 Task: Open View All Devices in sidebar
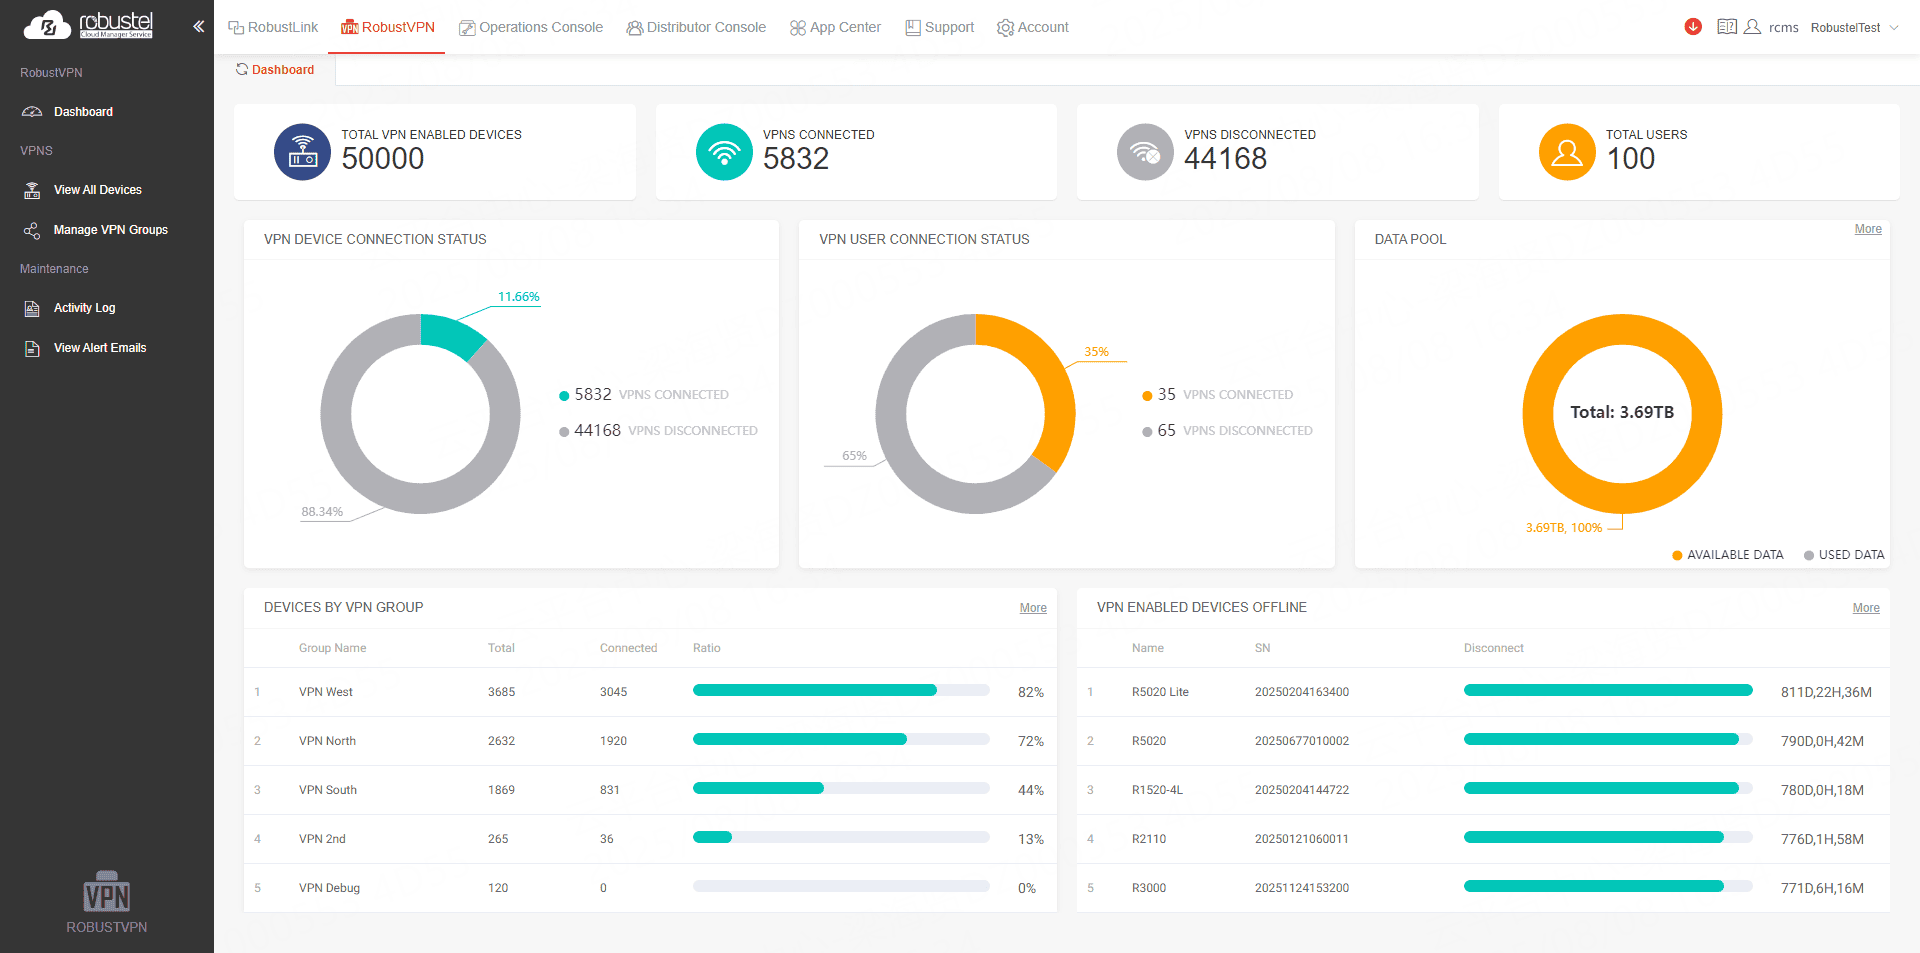[97, 190]
